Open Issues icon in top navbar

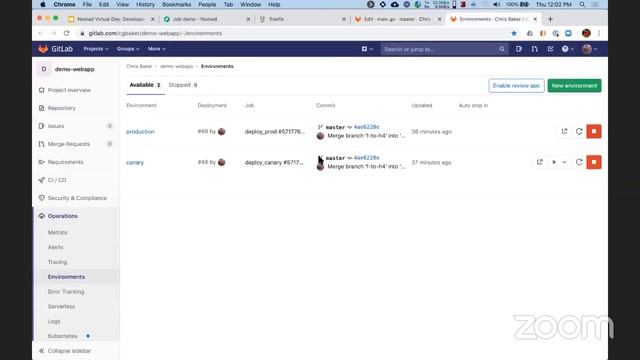518,49
